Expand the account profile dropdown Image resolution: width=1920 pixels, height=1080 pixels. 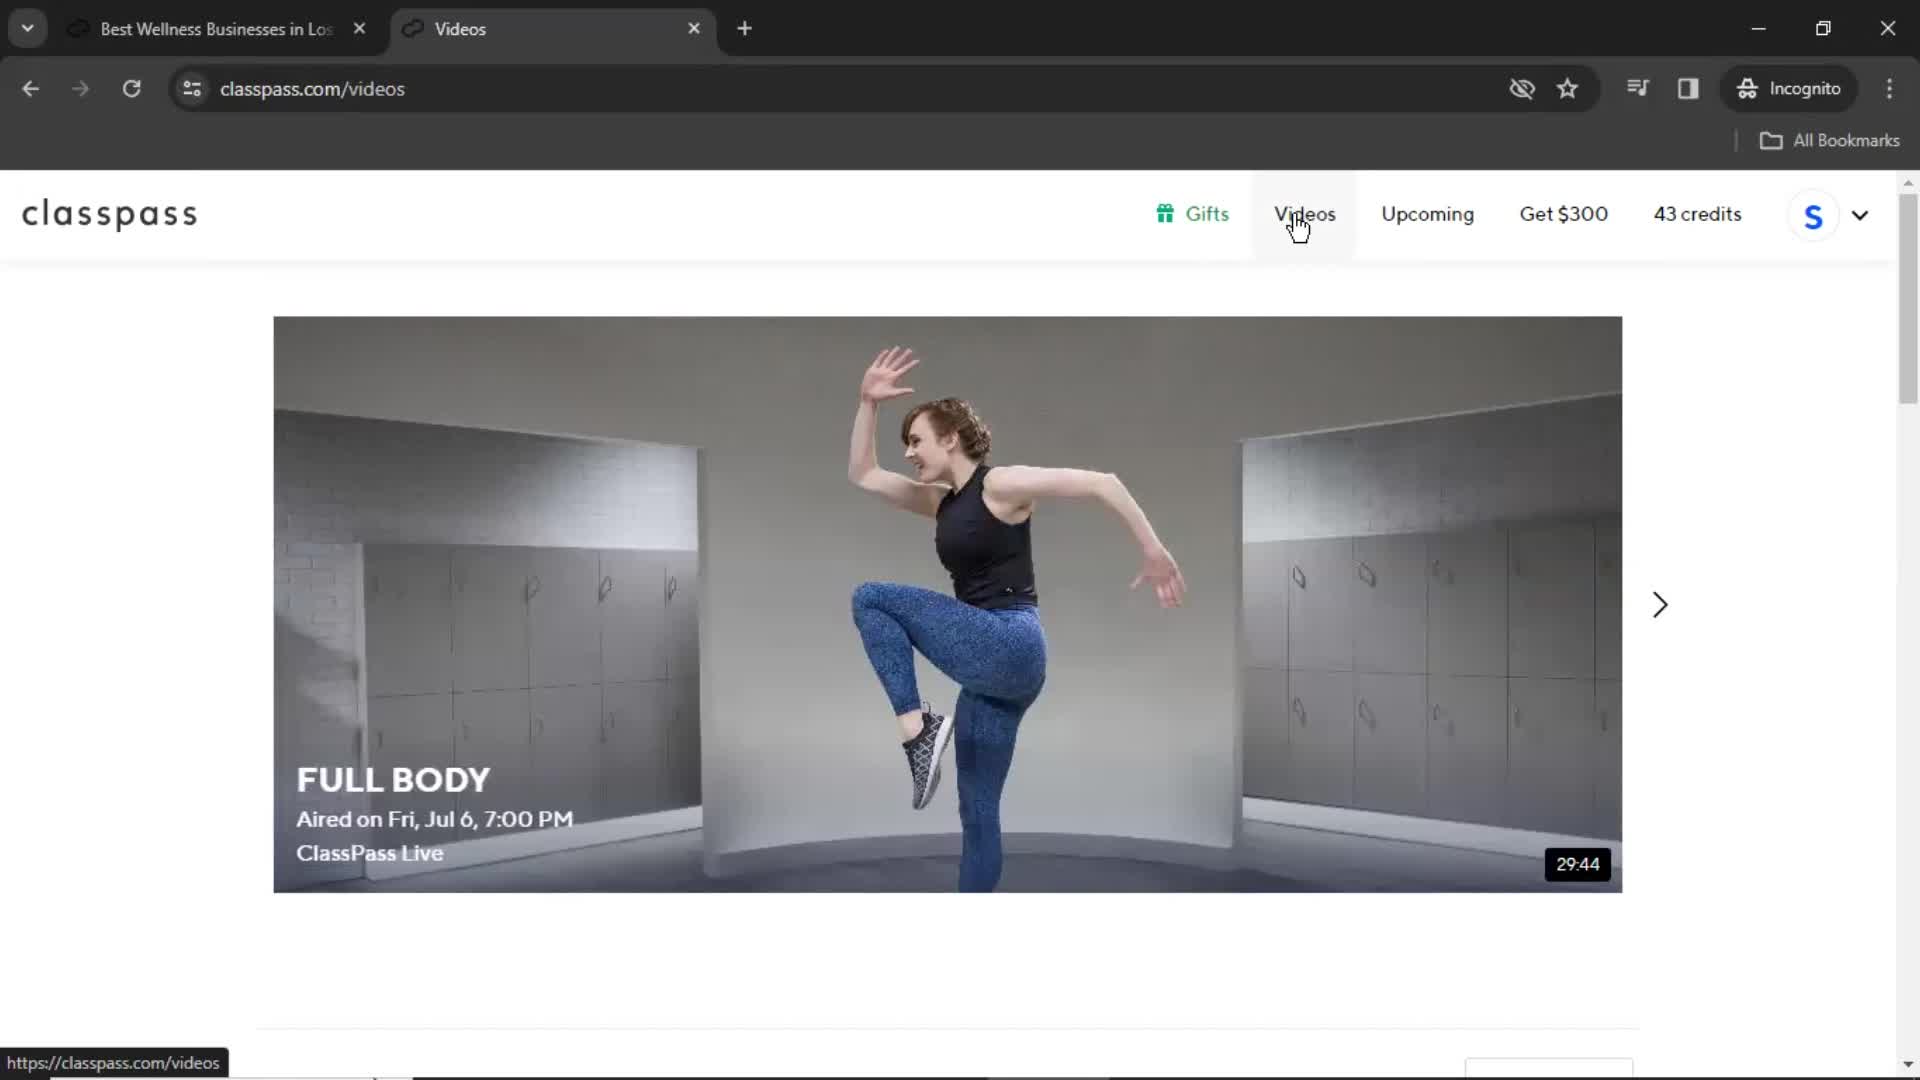[1859, 215]
